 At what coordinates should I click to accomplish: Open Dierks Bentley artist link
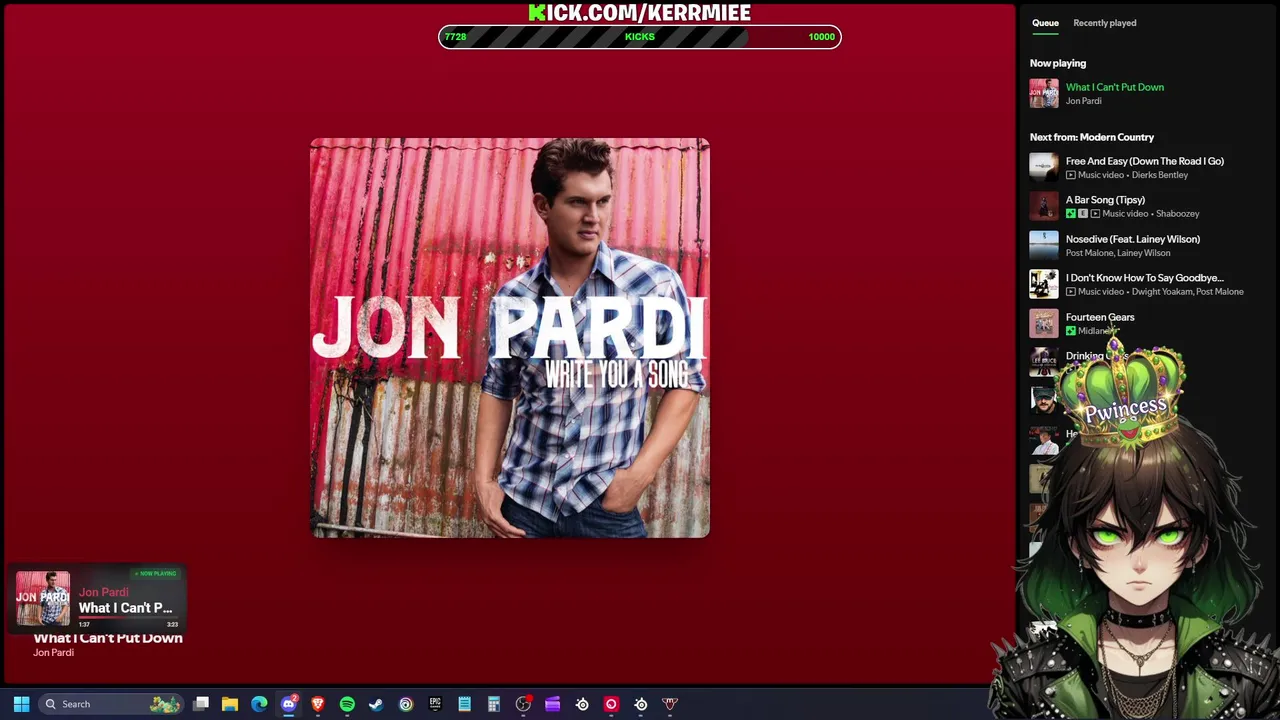click(x=1160, y=175)
